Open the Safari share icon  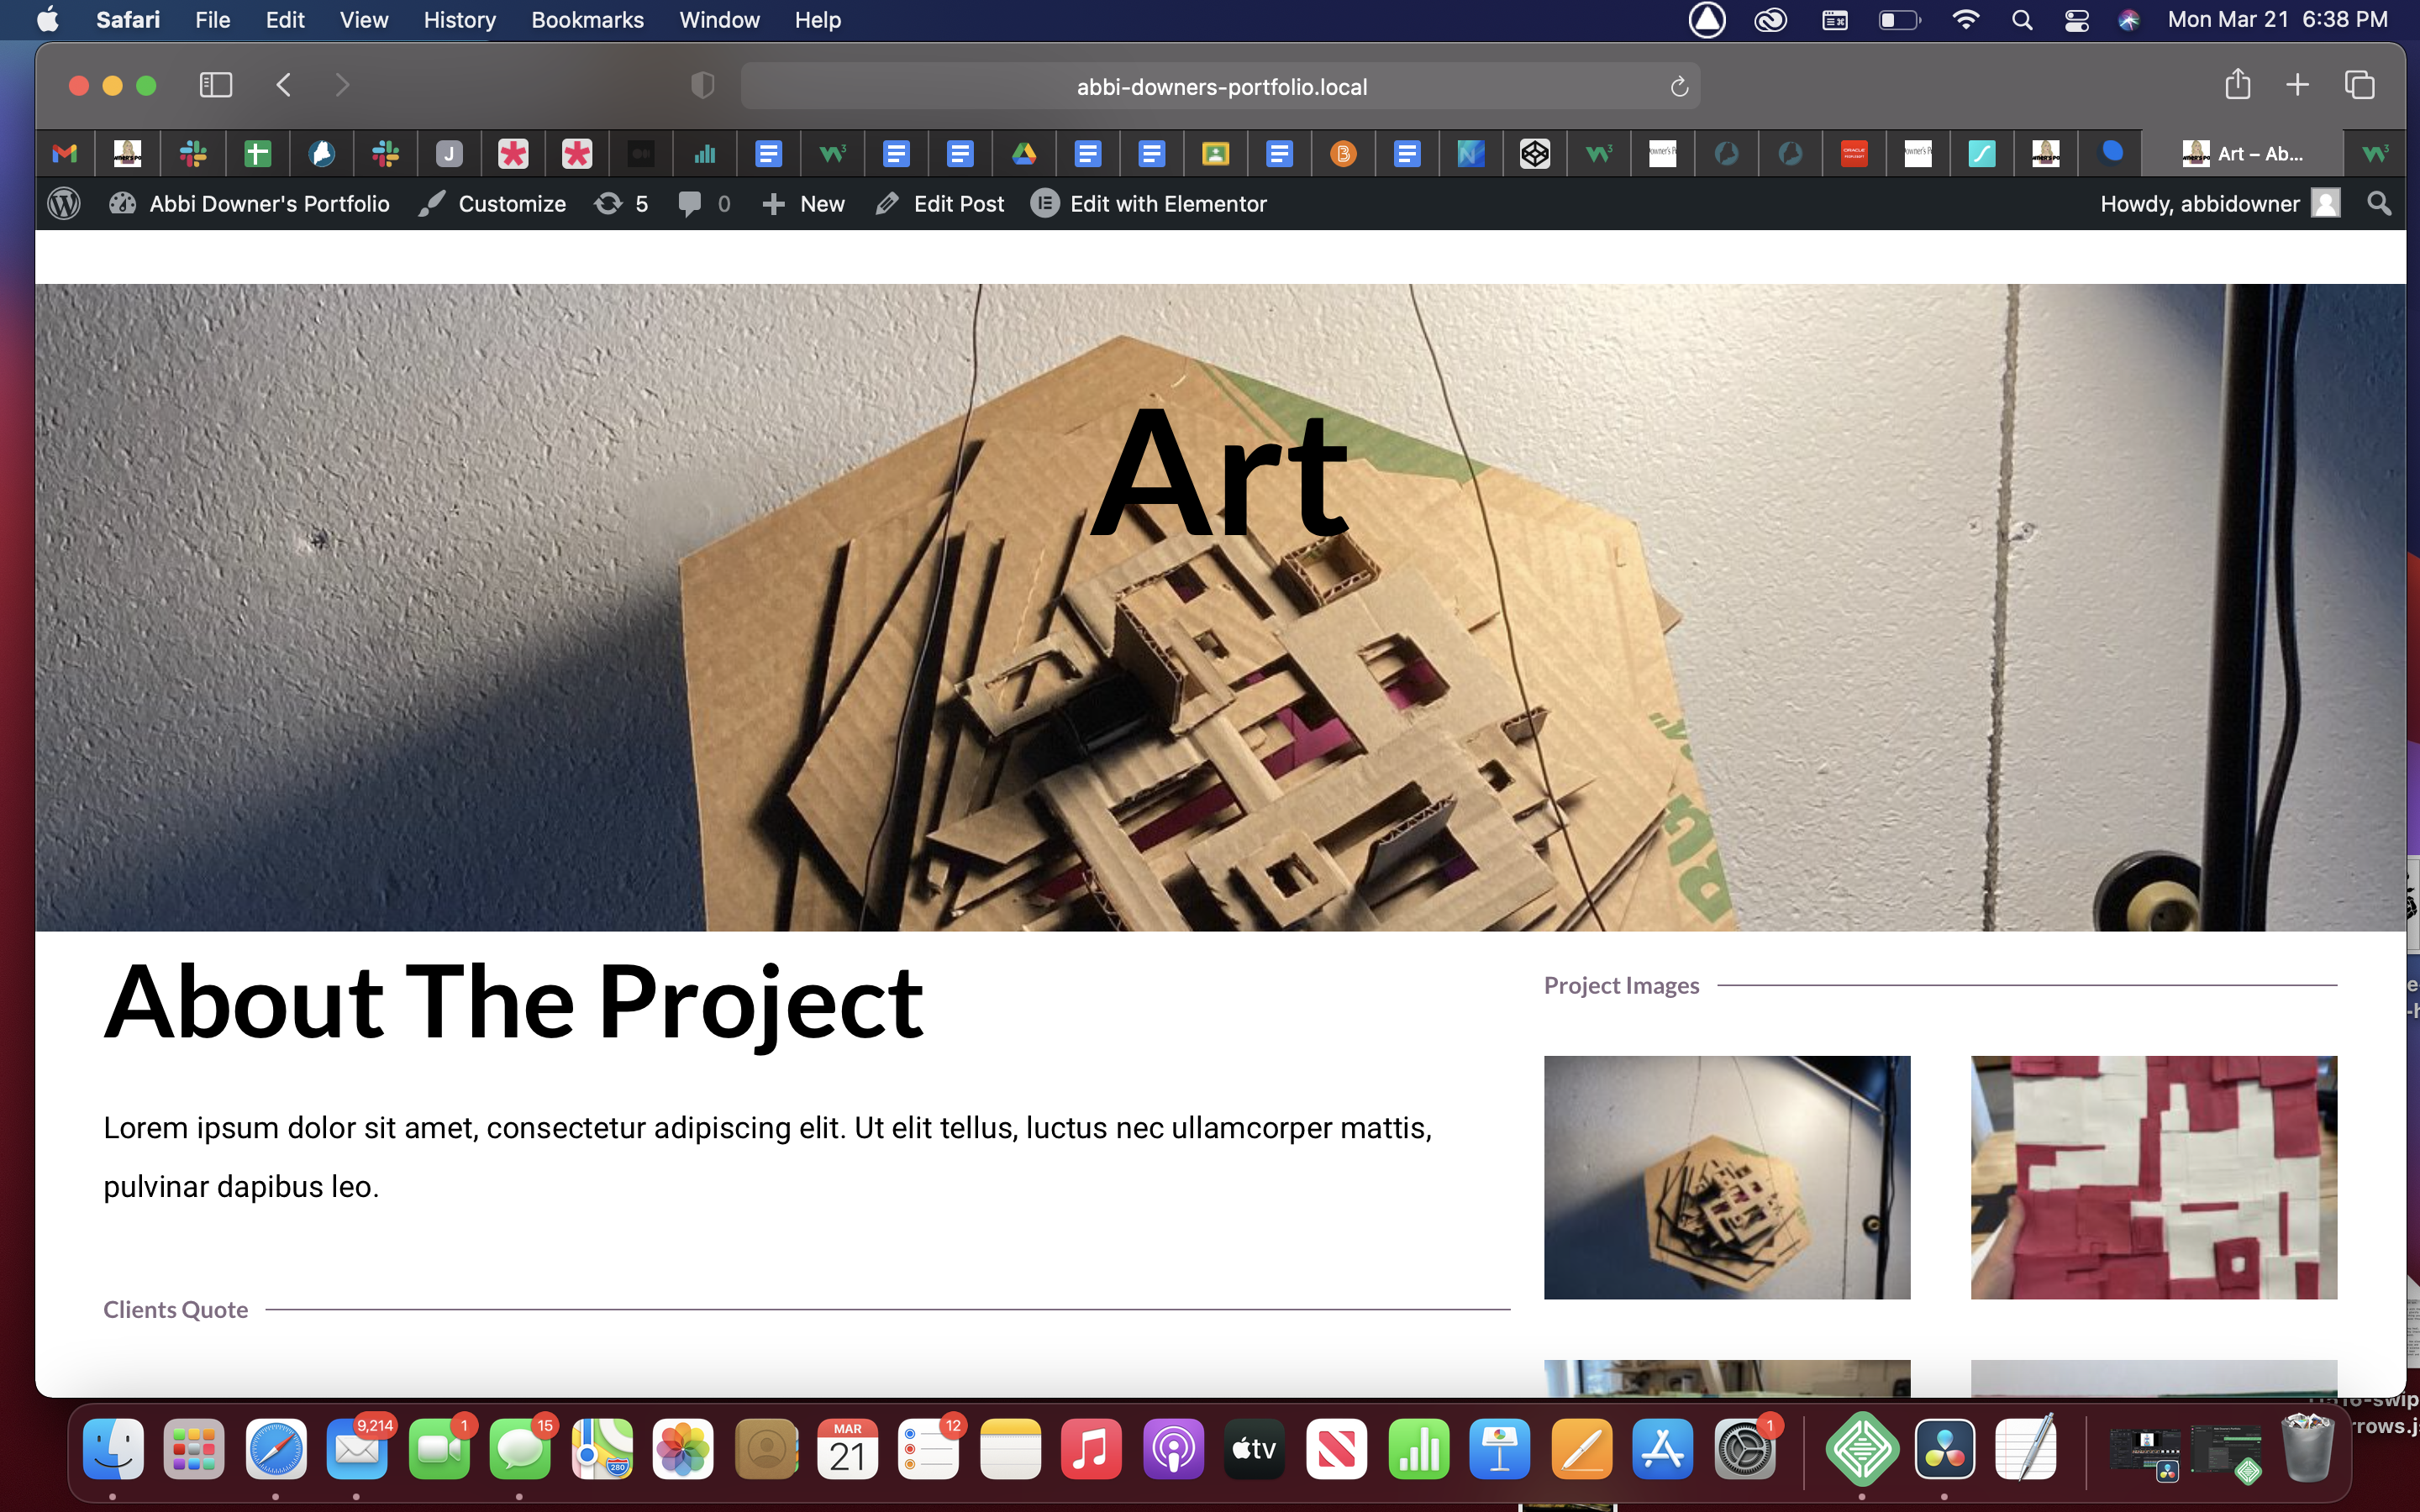point(2237,85)
